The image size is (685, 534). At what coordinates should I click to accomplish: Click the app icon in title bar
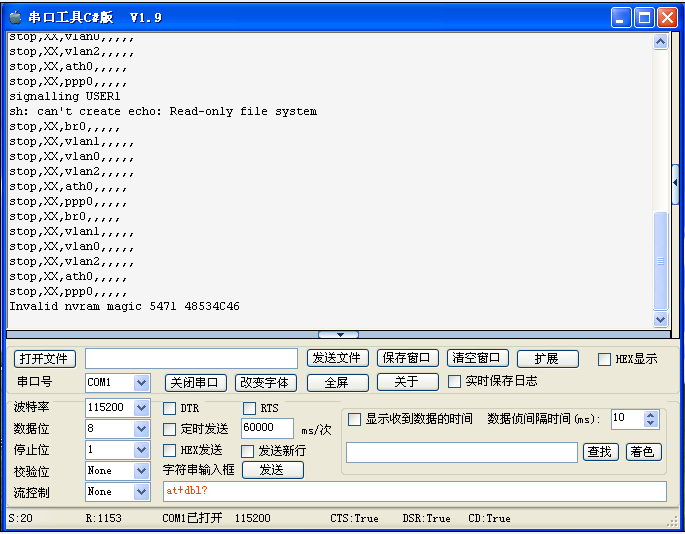[x=15, y=17]
